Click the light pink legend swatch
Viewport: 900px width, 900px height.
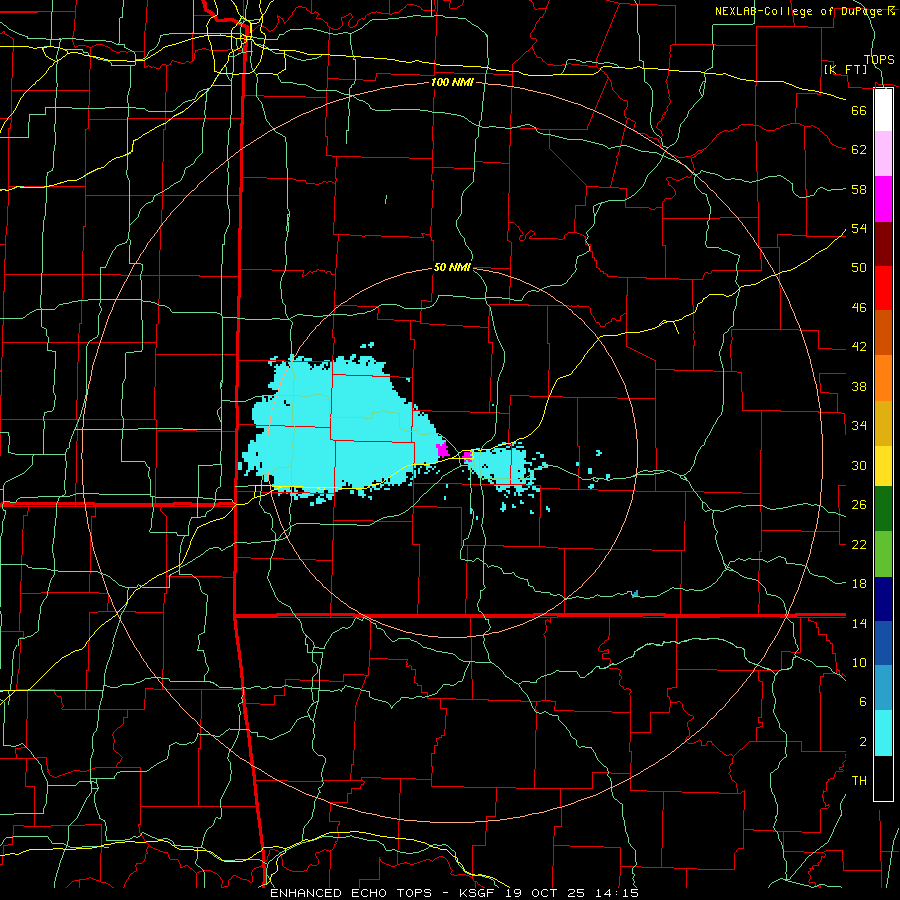883,154
